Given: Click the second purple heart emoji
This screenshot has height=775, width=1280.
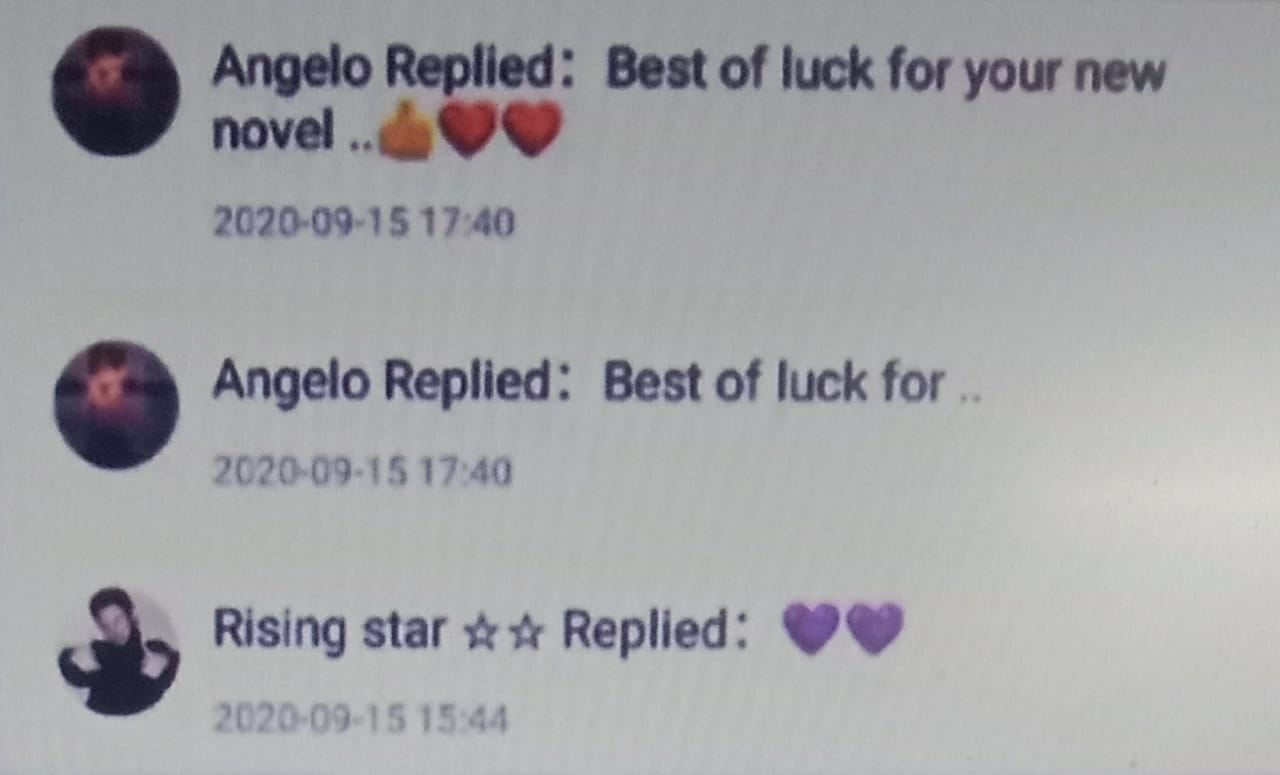Looking at the screenshot, I should (874, 629).
